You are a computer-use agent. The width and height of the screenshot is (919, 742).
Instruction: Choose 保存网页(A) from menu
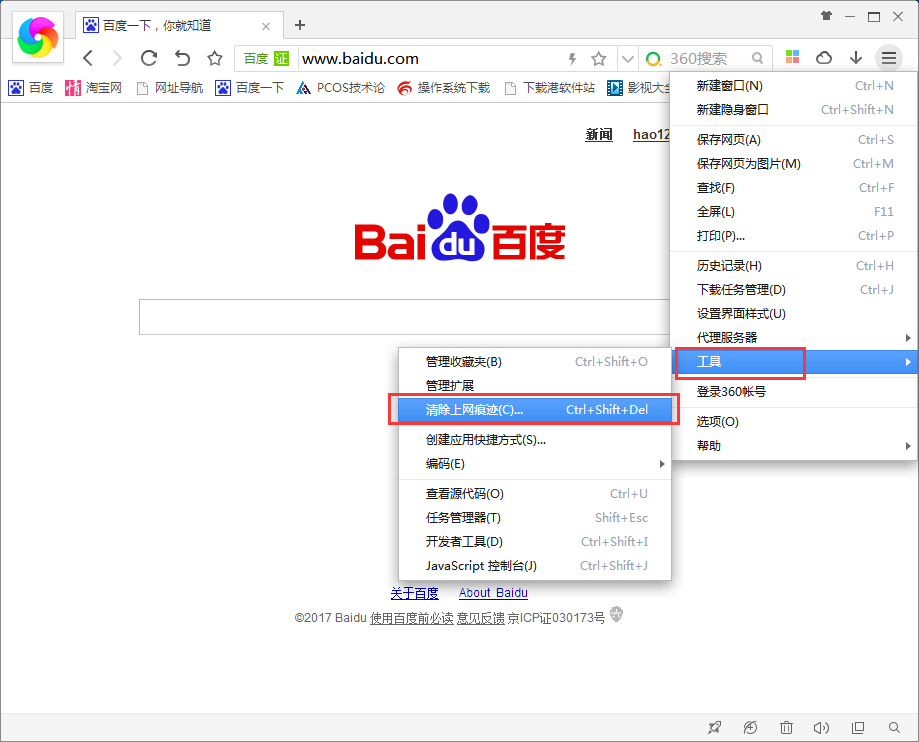[794, 139]
